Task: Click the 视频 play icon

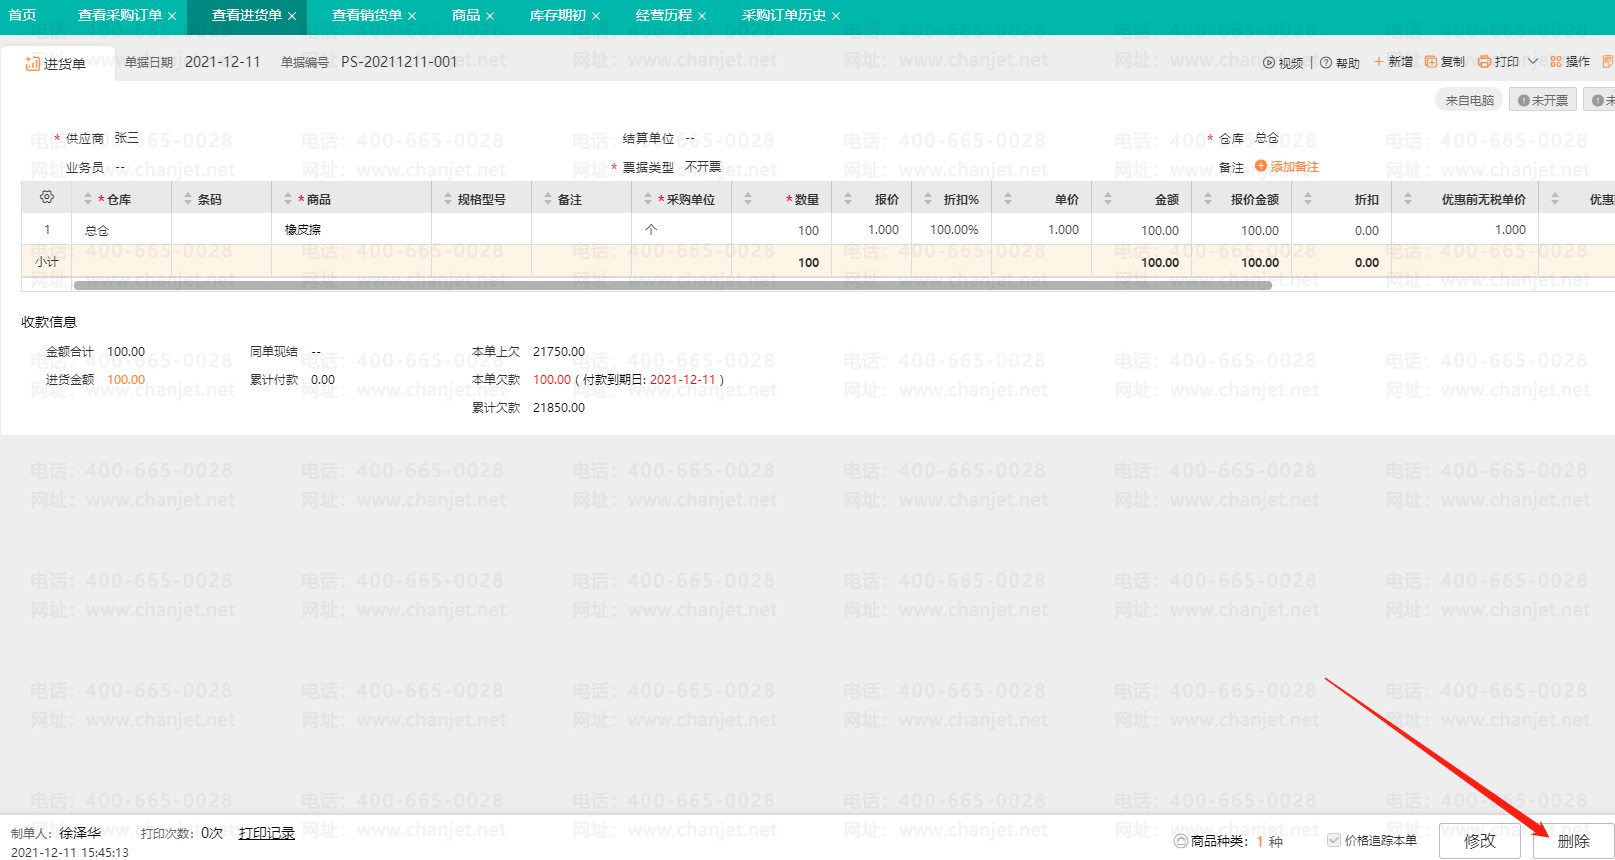Action: (1269, 62)
